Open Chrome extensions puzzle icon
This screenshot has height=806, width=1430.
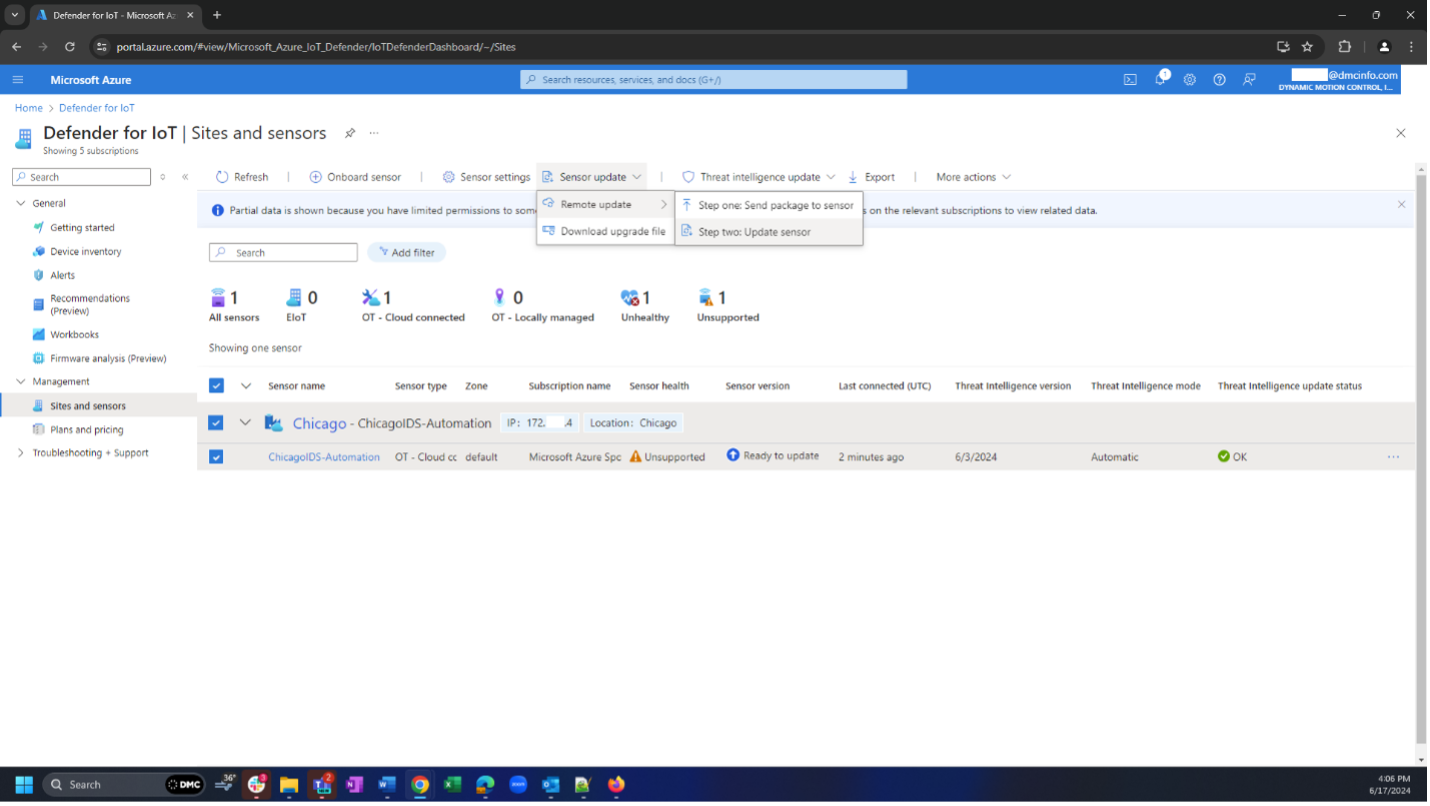click(1345, 46)
